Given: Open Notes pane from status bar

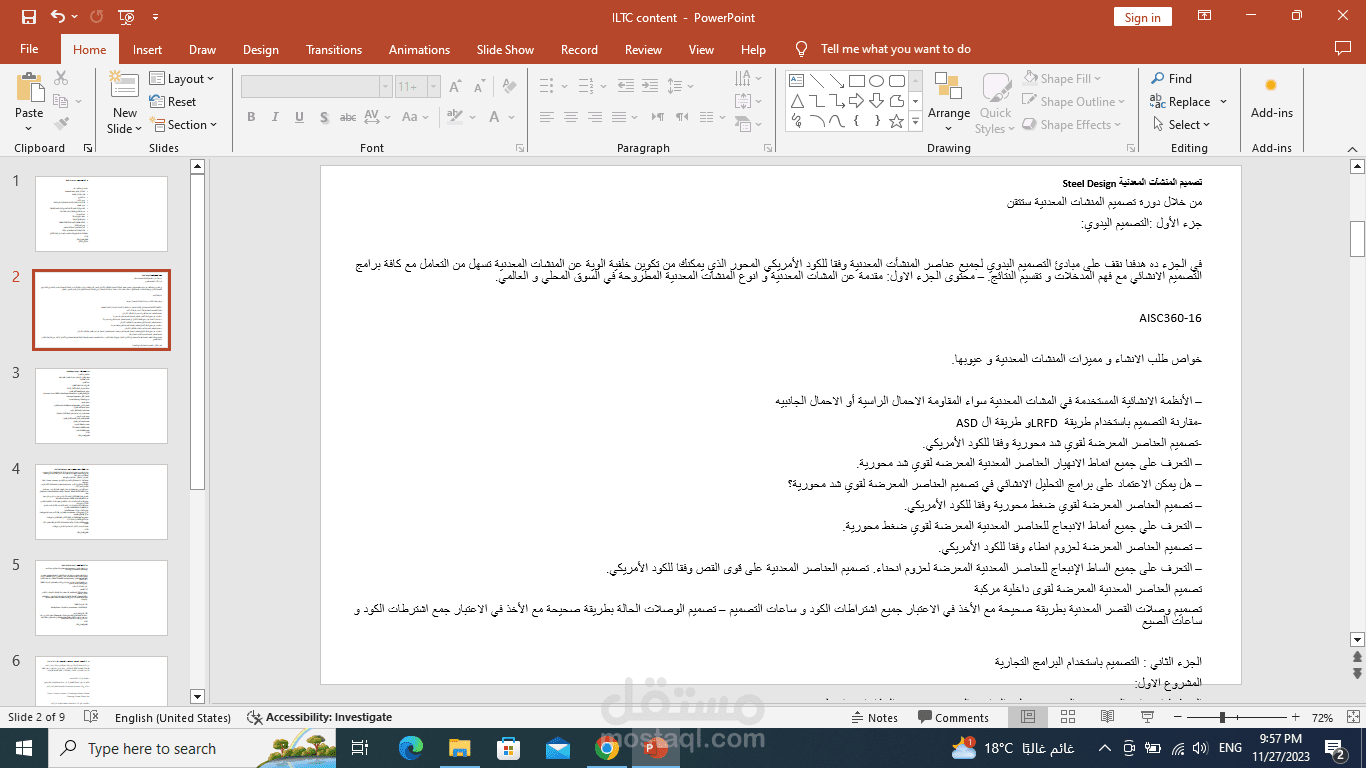Looking at the screenshot, I should click(x=874, y=717).
